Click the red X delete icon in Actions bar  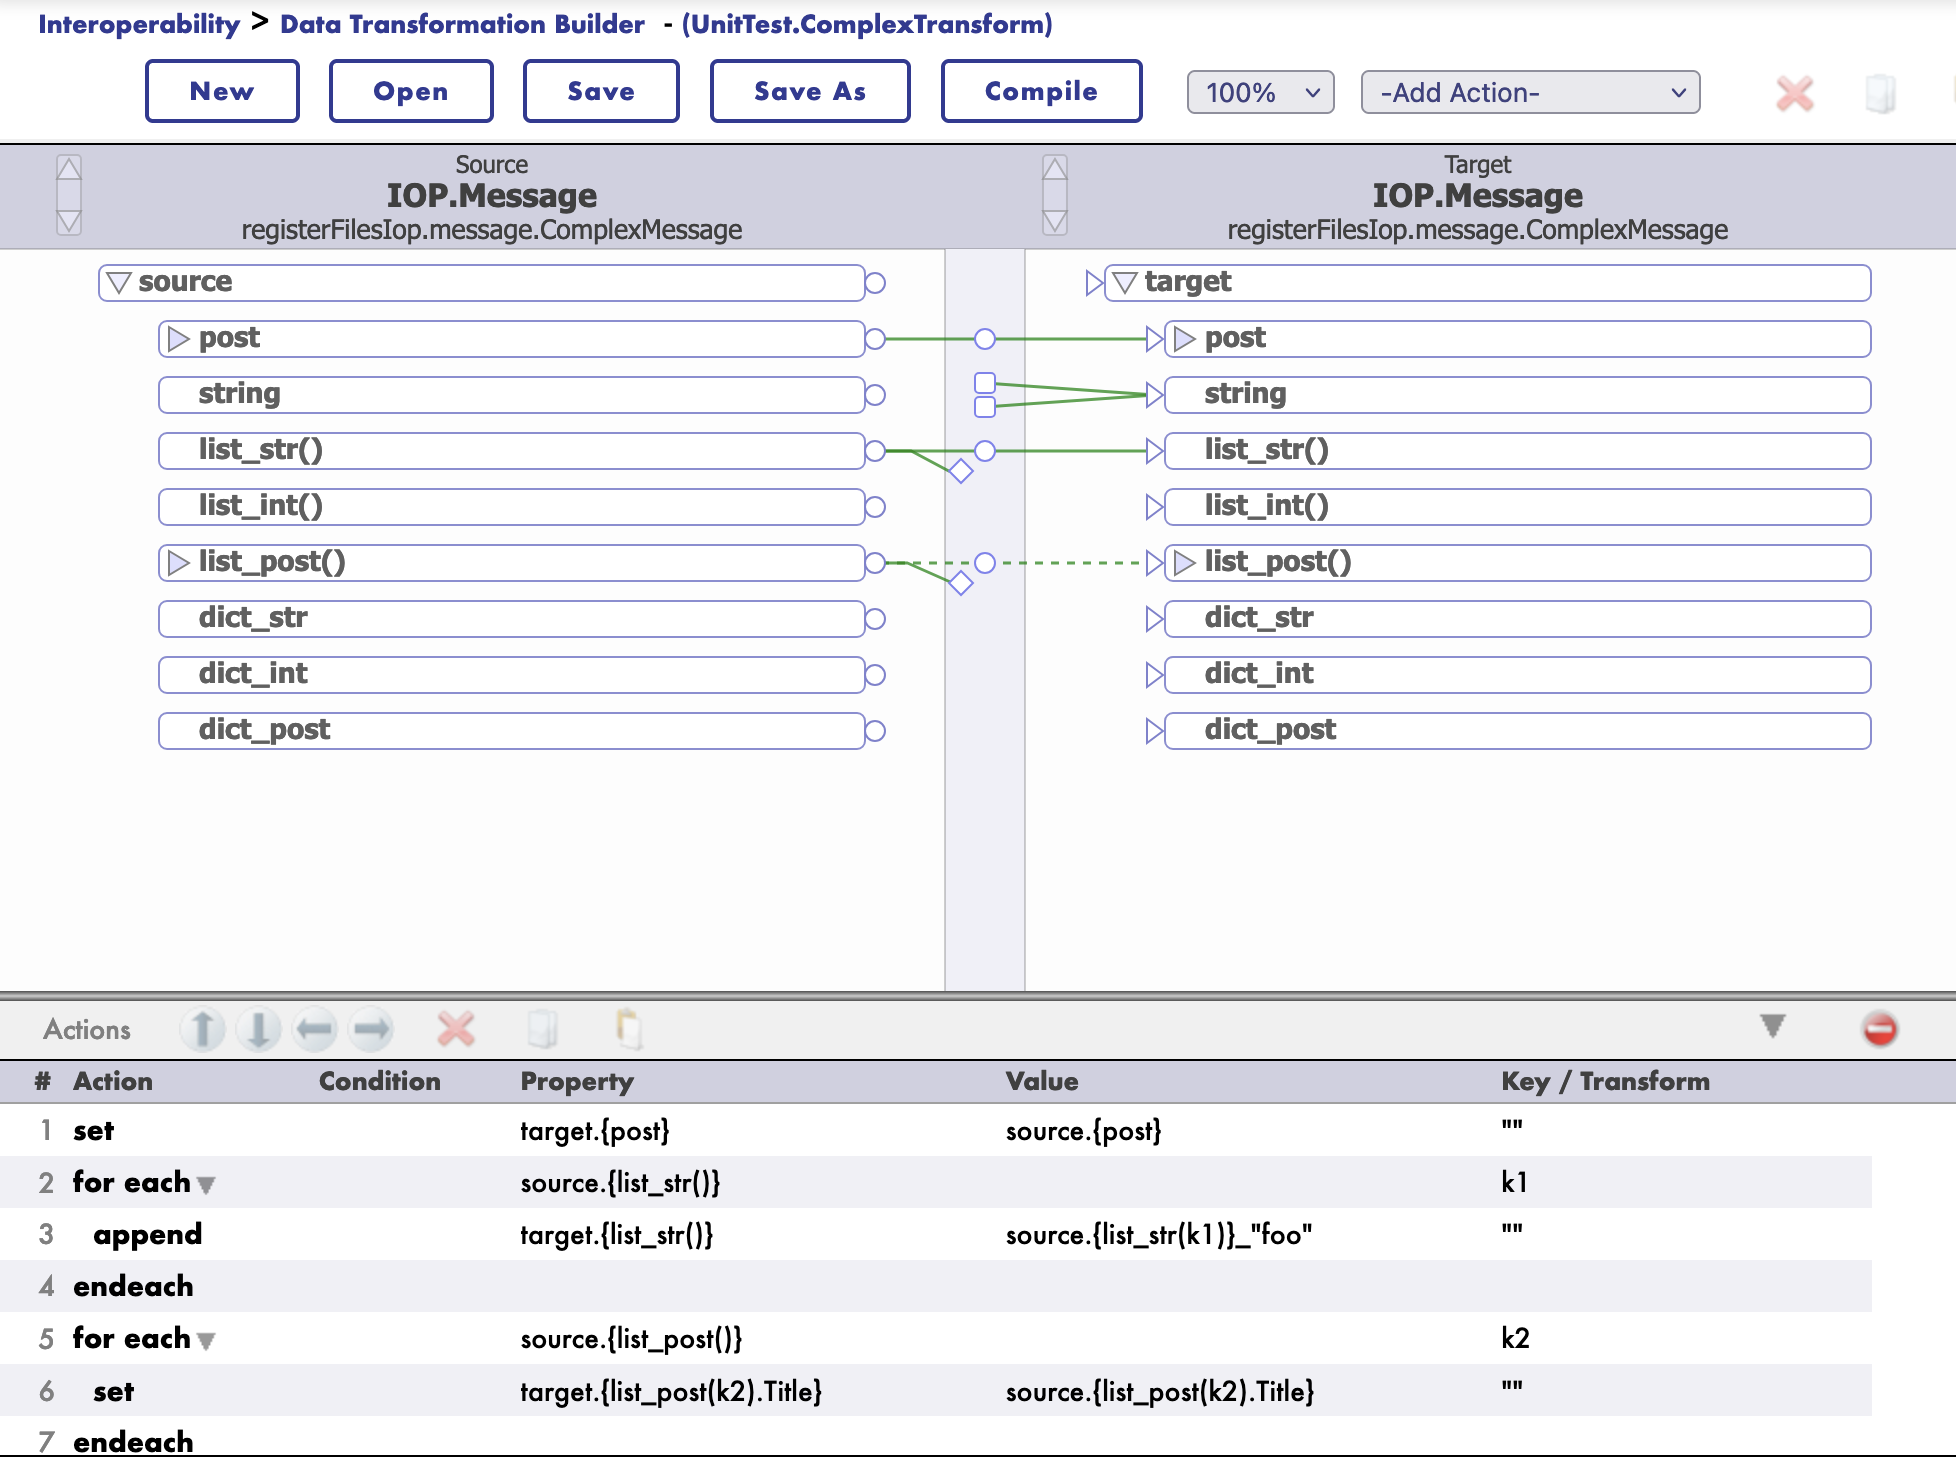tap(456, 1029)
